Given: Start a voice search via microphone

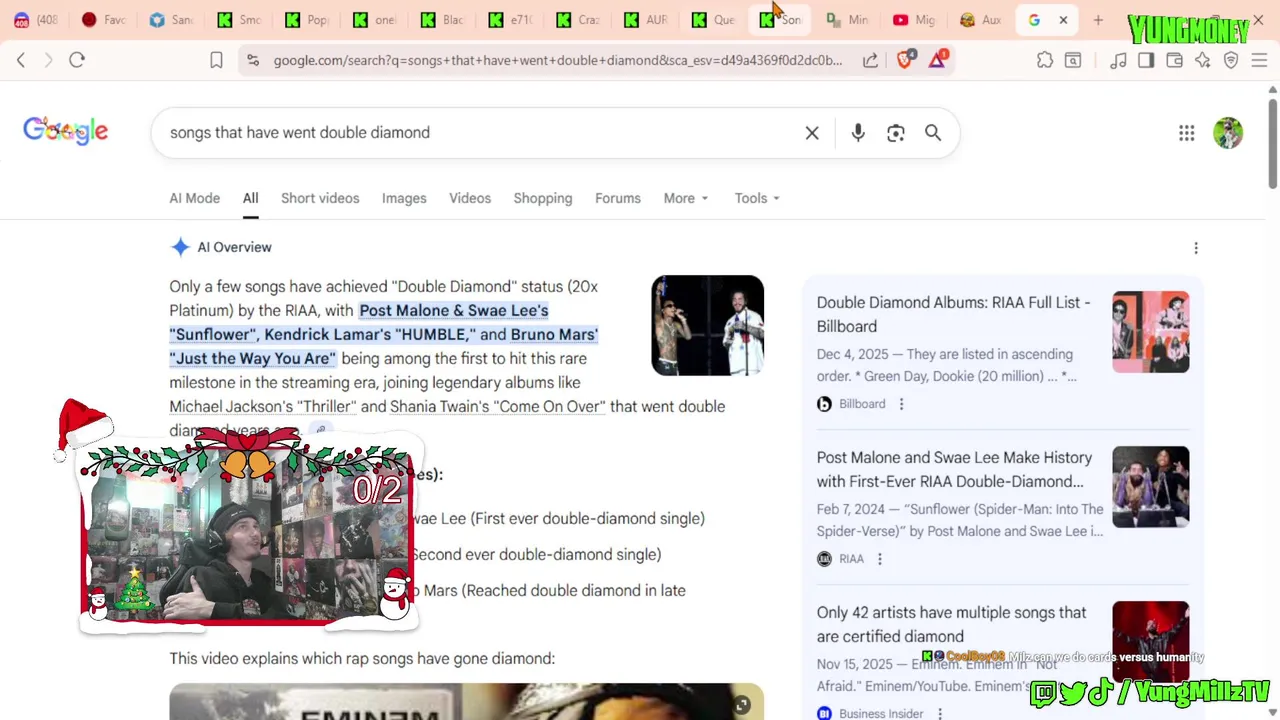Looking at the screenshot, I should click(858, 133).
